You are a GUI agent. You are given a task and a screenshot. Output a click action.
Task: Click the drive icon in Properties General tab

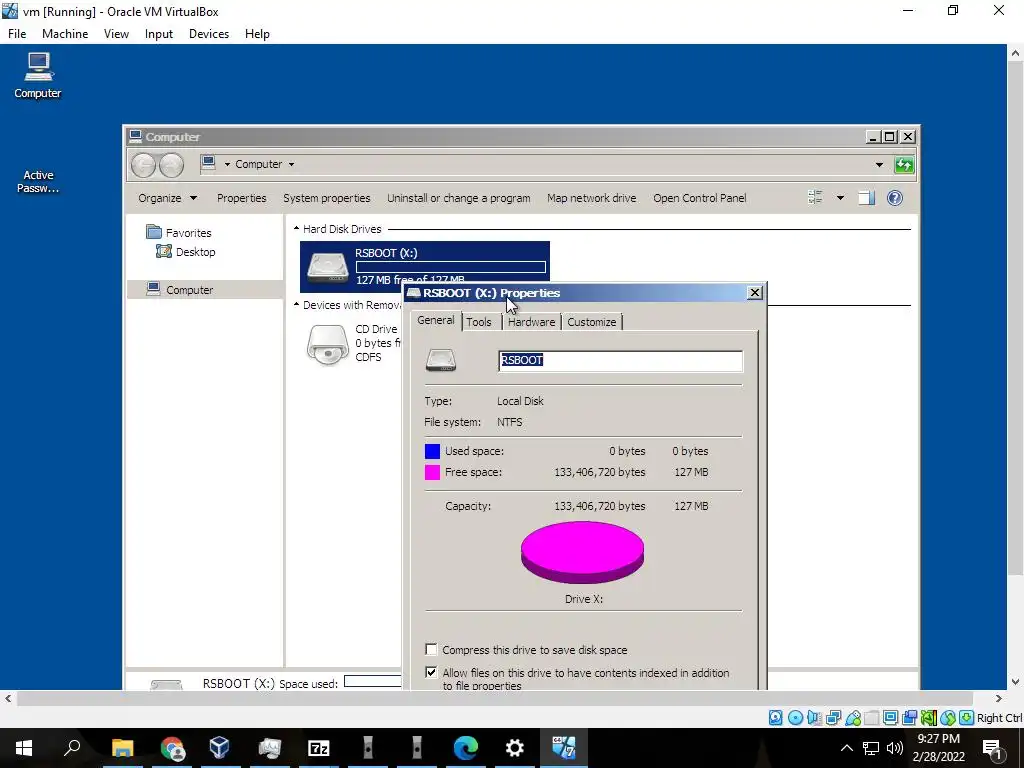point(441,360)
